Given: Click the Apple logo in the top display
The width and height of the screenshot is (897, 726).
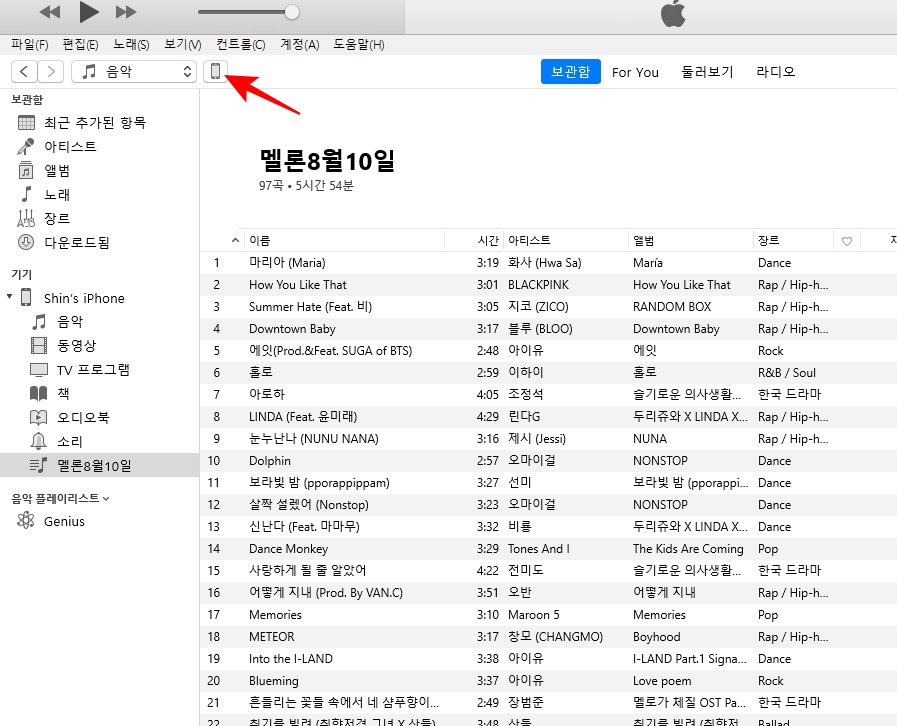Looking at the screenshot, I should 673,13.
